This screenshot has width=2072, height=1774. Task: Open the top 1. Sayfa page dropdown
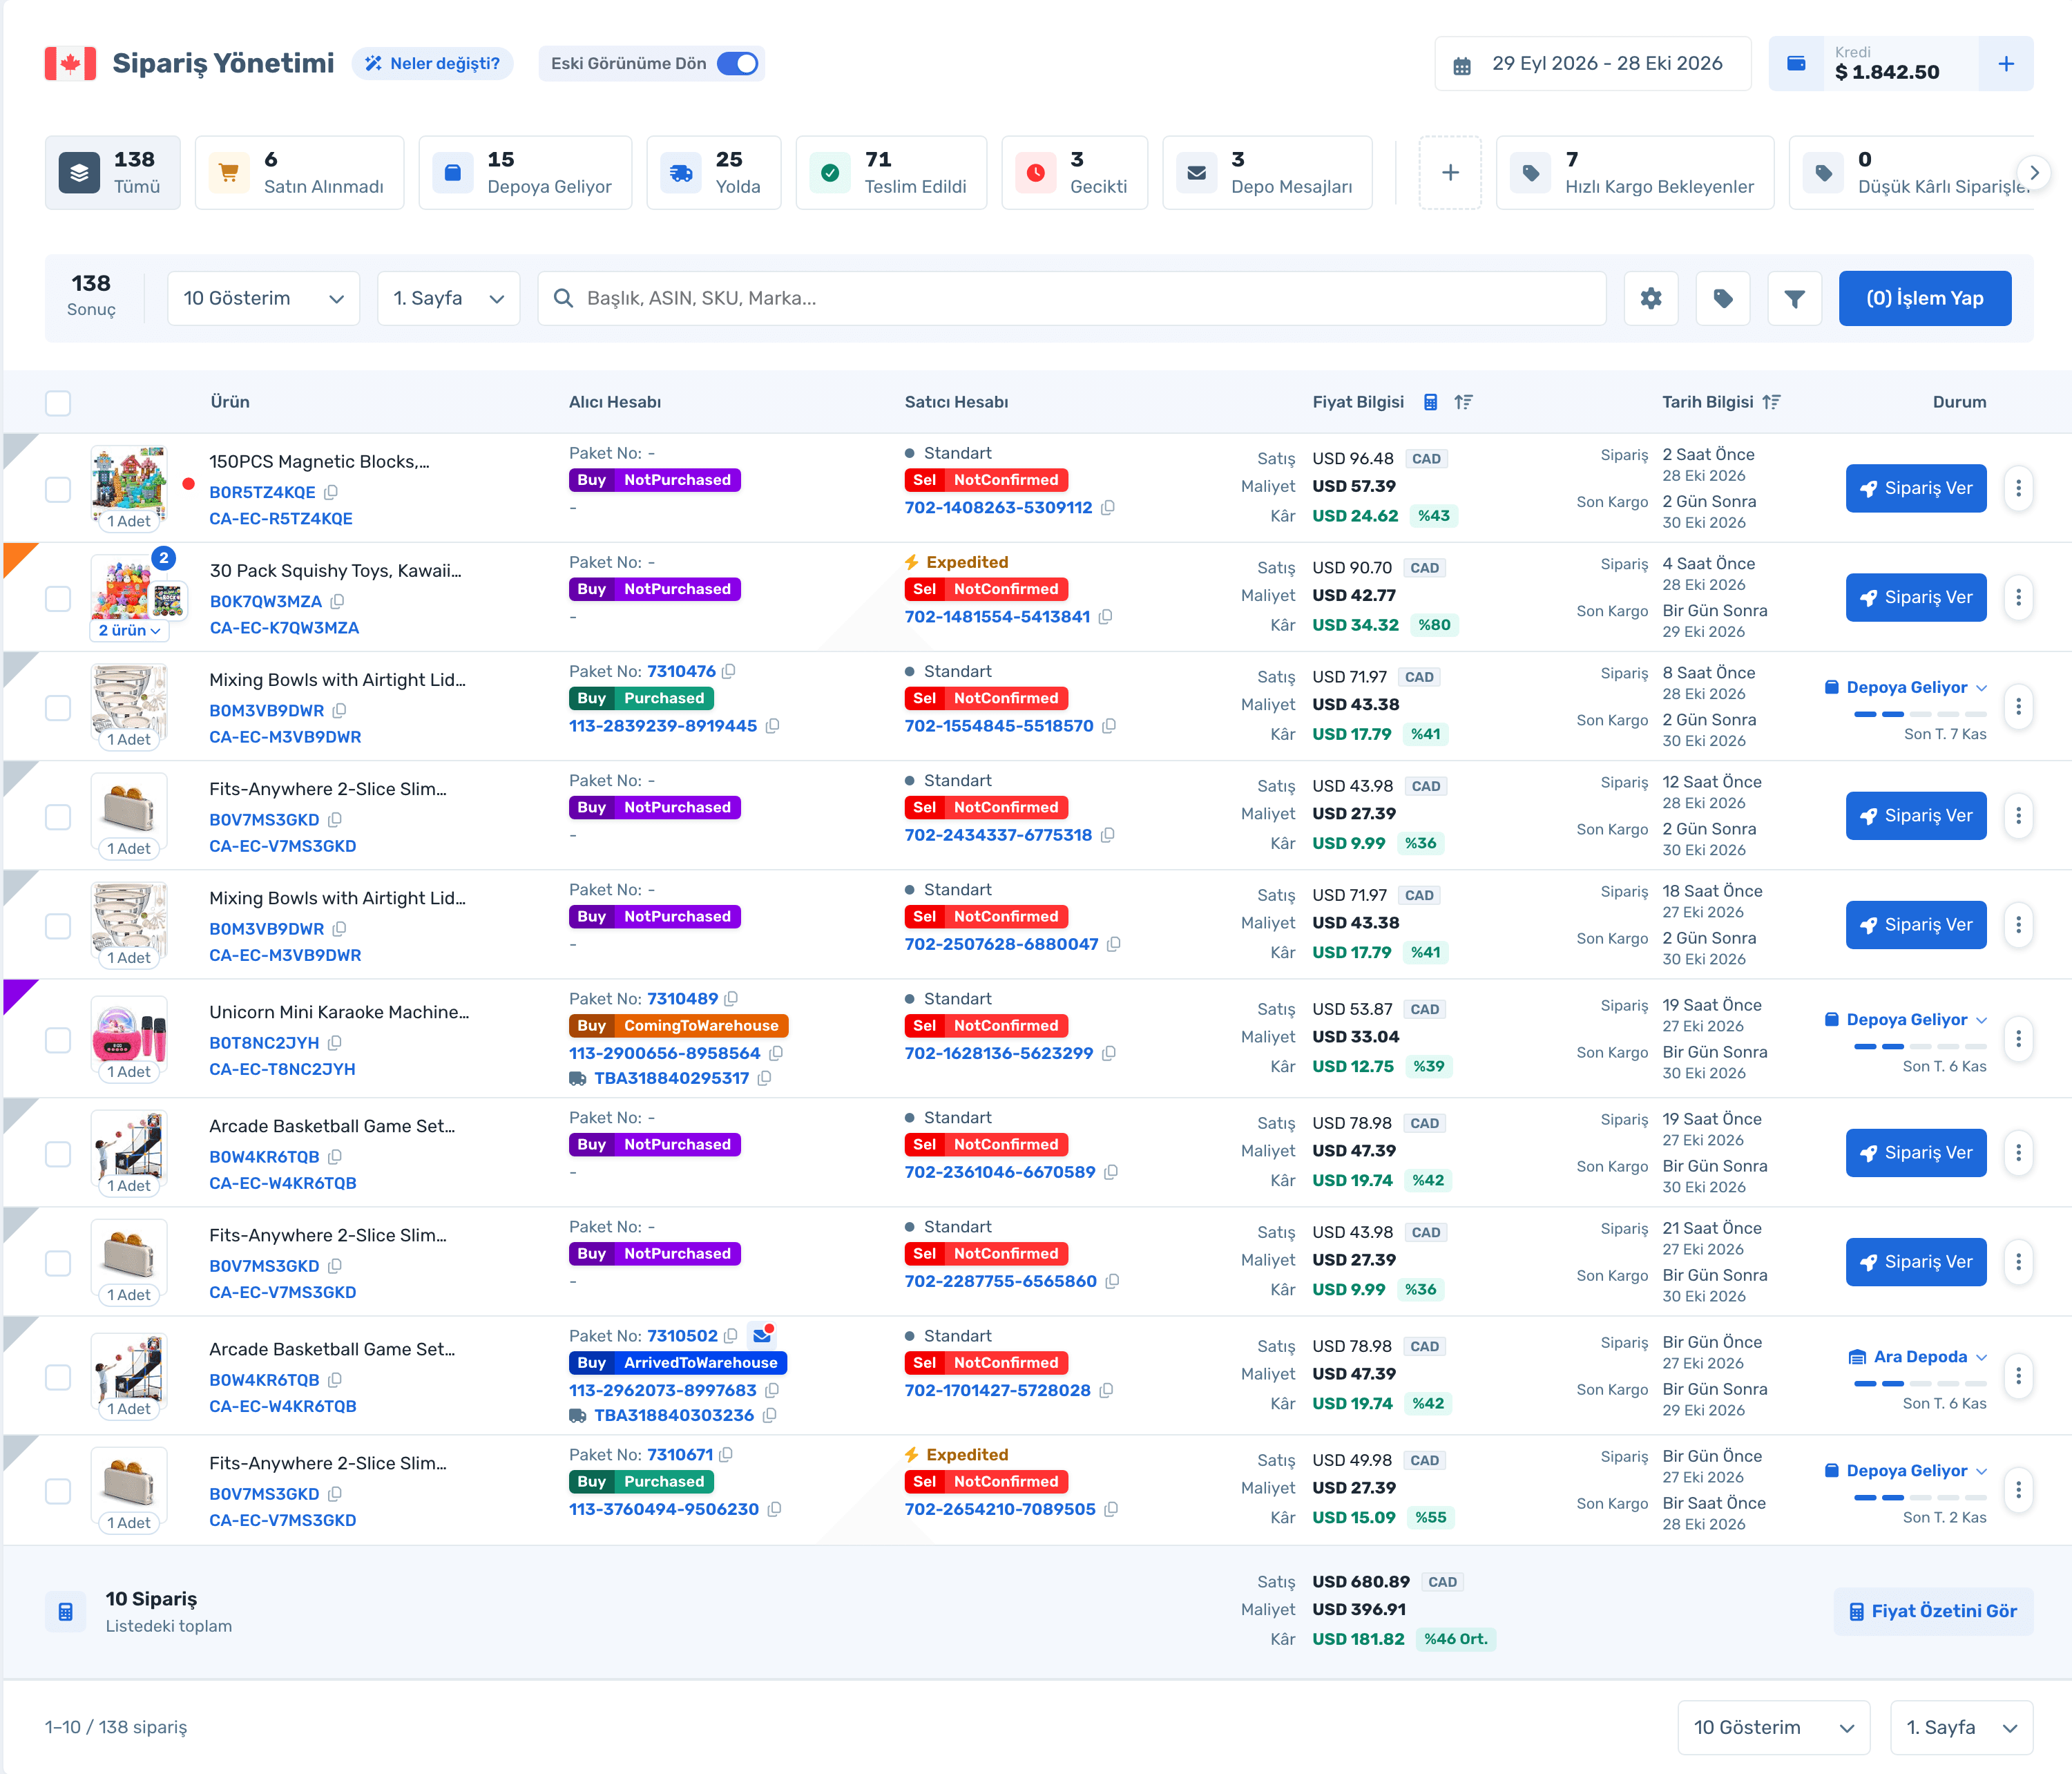coord(449,298)
